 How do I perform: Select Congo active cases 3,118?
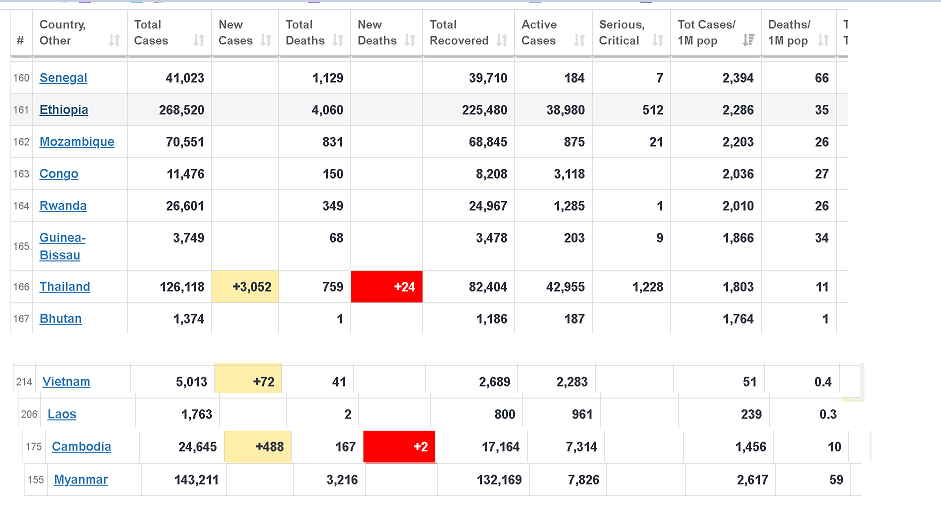point(569,174)
